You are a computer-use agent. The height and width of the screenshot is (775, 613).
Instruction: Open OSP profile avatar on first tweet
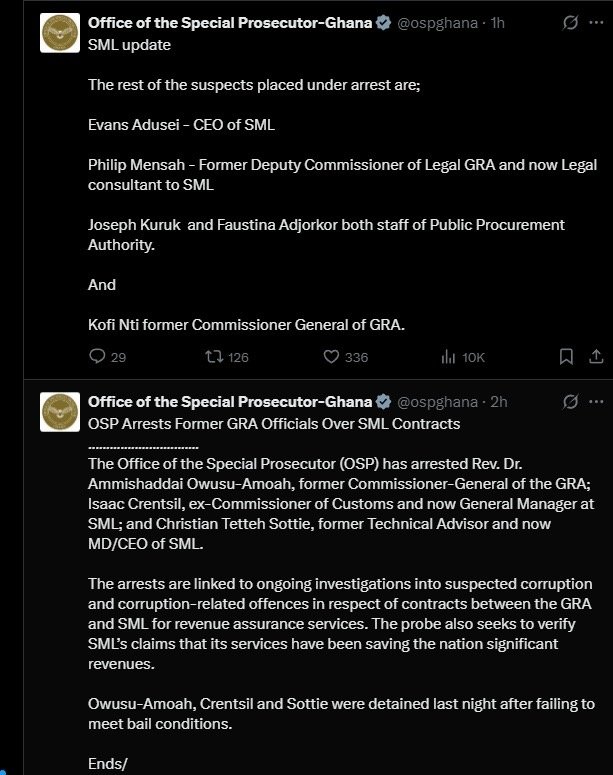60,33
